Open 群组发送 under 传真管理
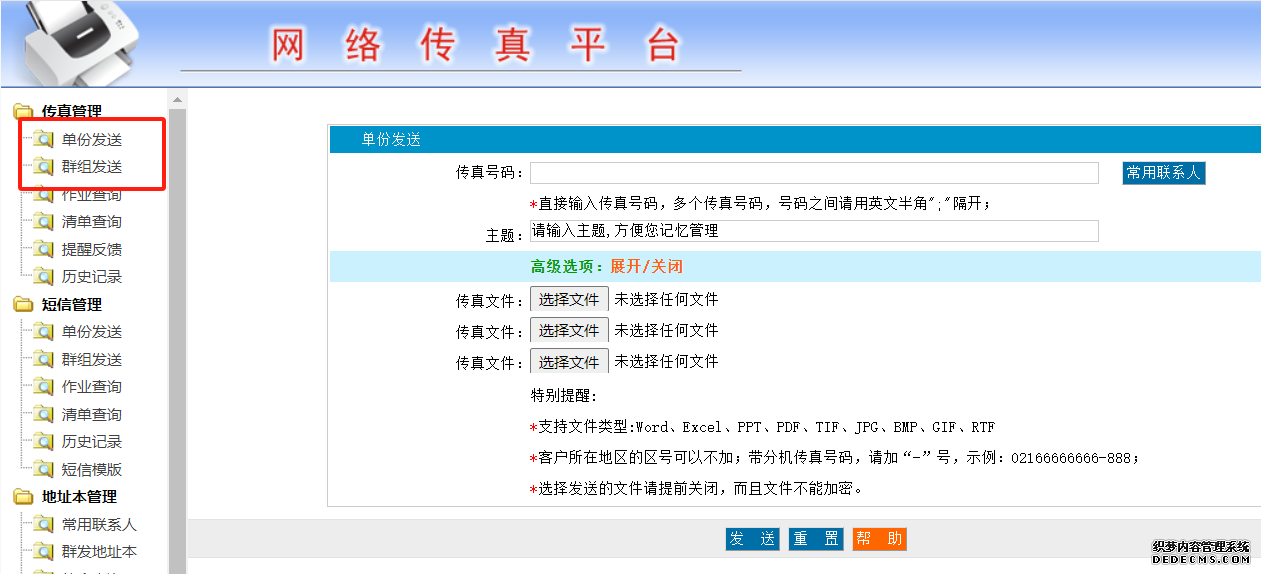 (x=92, y=167)
